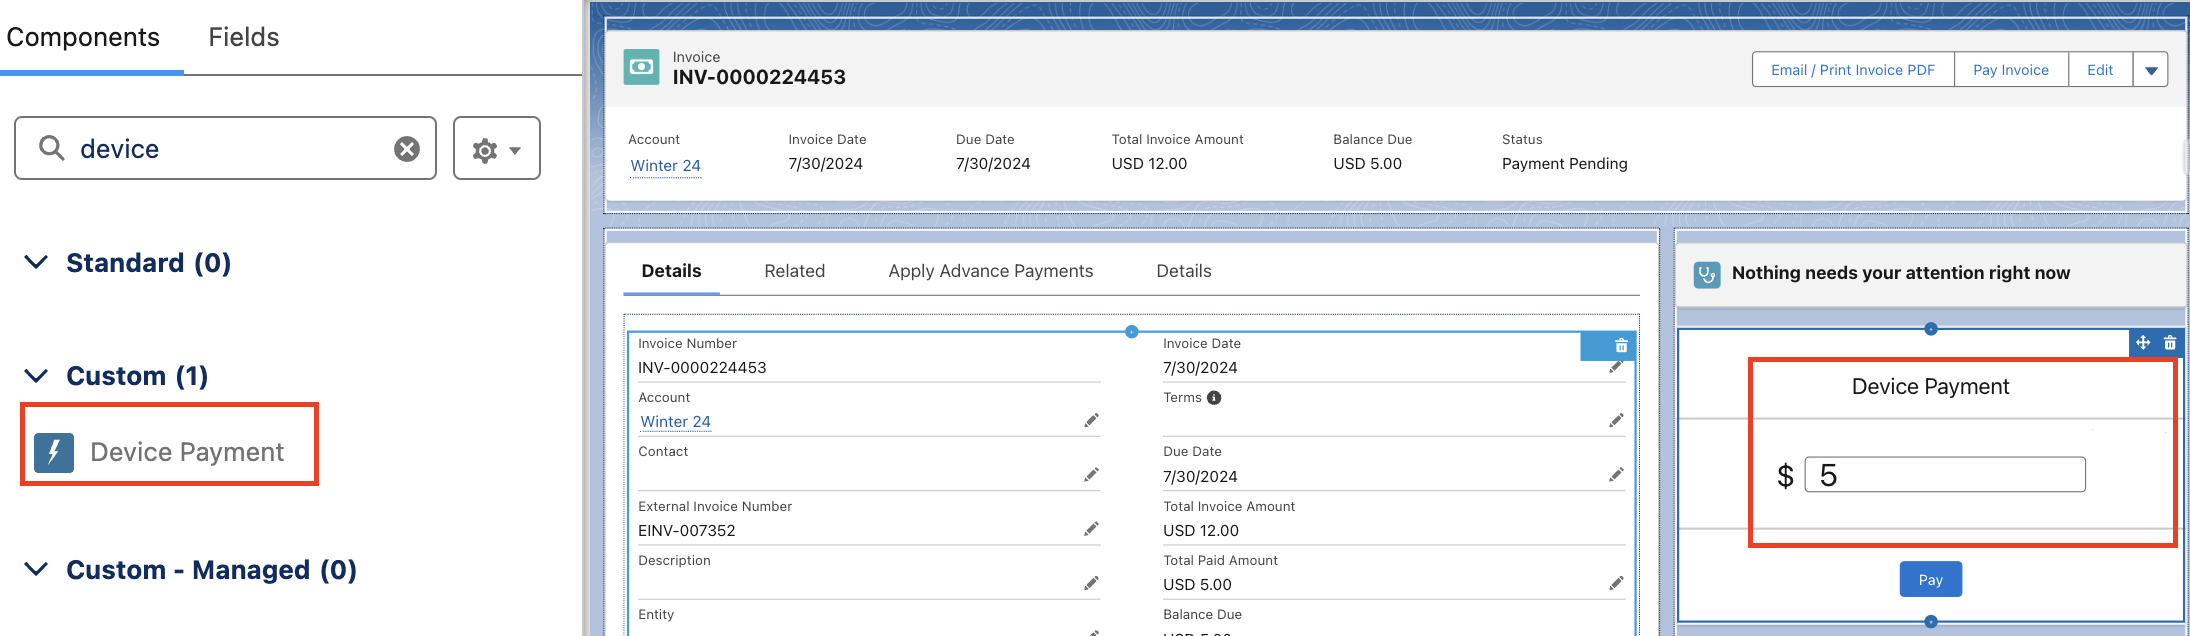
Task: Switch to the Fields tab
Action: [x=243, y=37]
